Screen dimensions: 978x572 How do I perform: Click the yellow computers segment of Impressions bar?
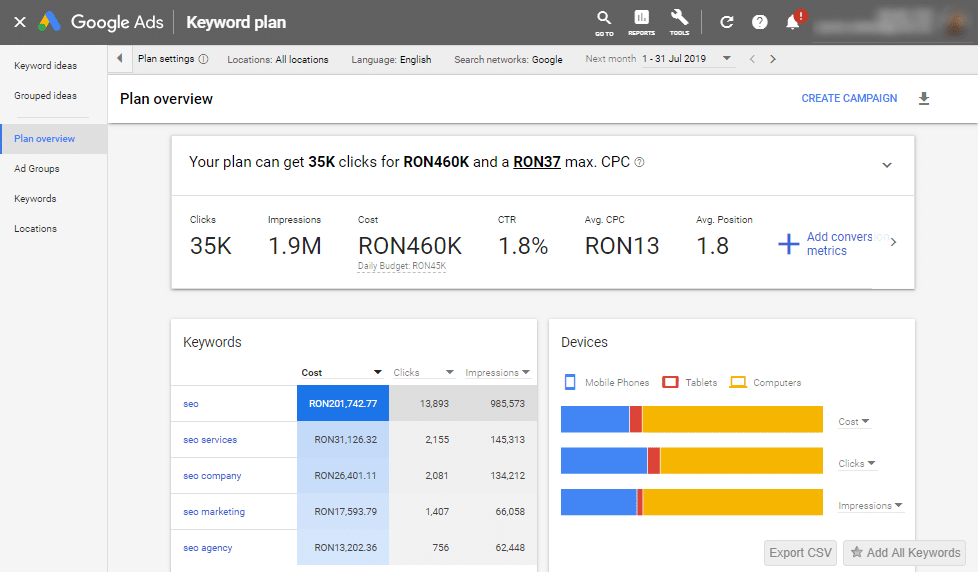(733, 502)
